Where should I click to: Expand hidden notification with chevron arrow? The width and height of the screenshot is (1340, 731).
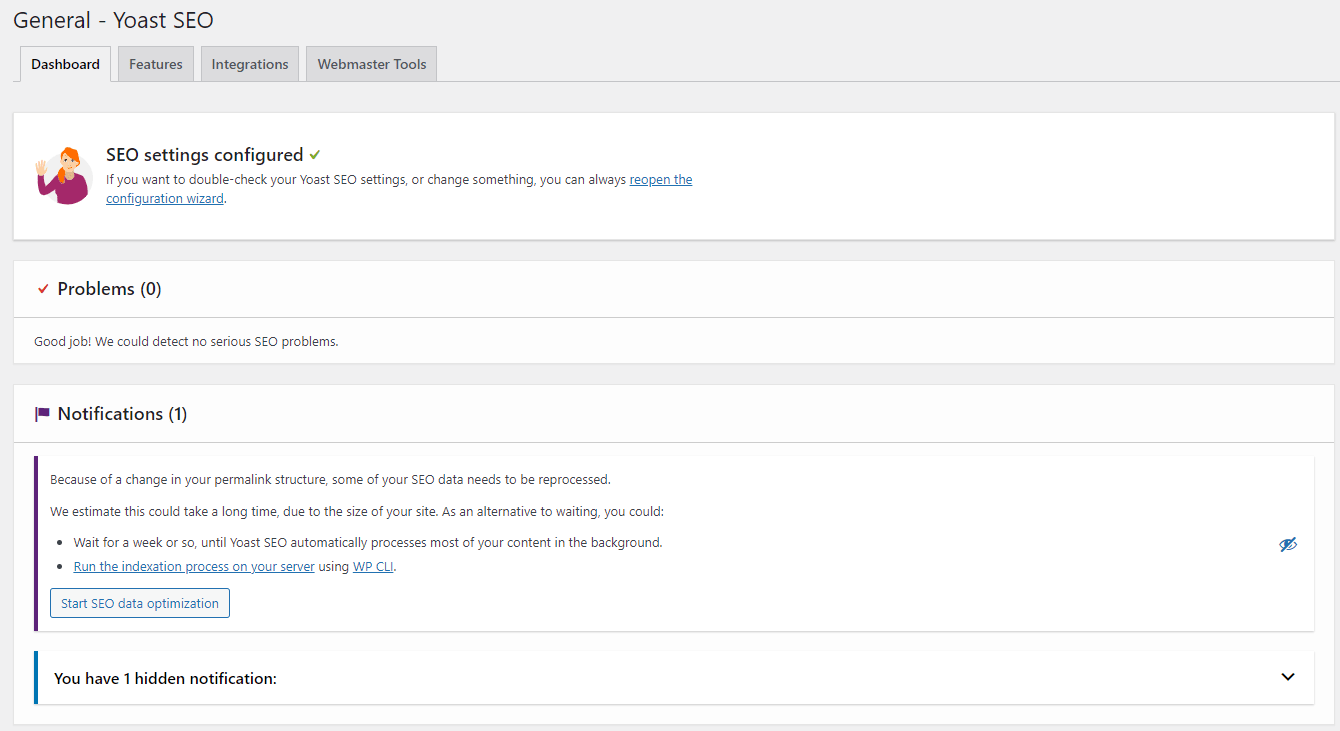coord(1288,677)
